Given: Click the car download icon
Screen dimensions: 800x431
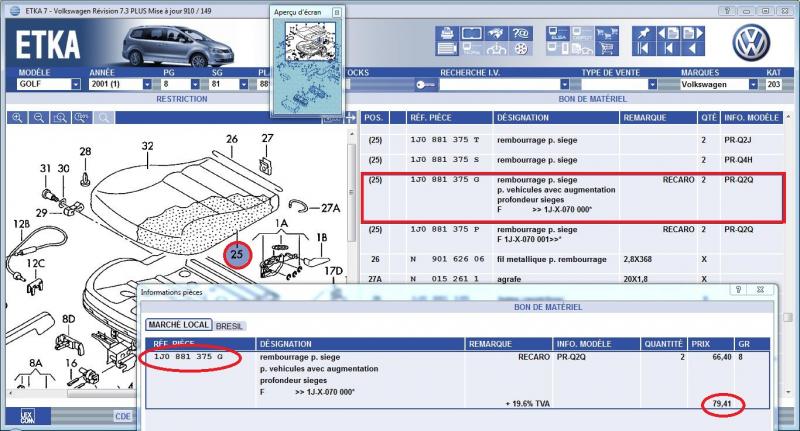Looking at the screenshot, I should (496, 48).
